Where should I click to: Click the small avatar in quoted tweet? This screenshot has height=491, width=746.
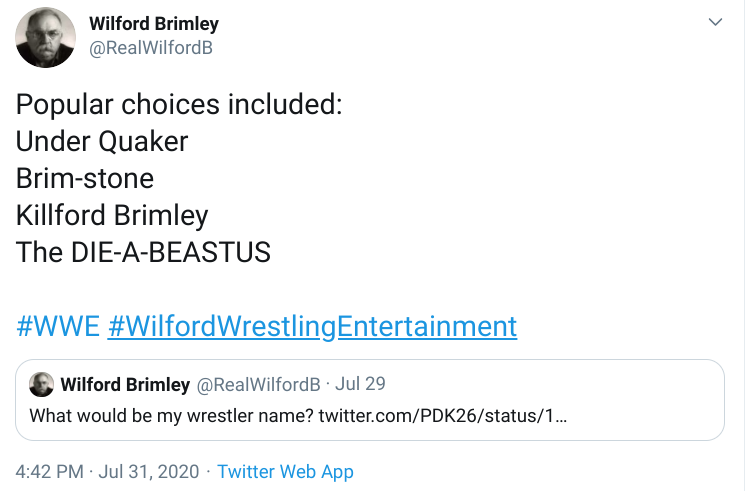coord(42,385)
